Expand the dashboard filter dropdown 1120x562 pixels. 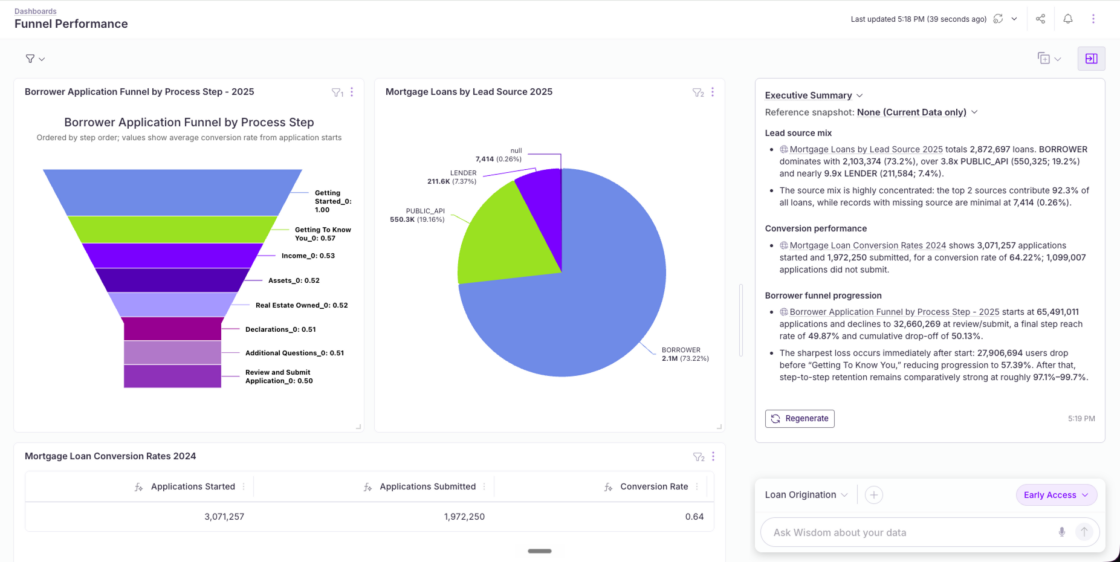[35, 59]
